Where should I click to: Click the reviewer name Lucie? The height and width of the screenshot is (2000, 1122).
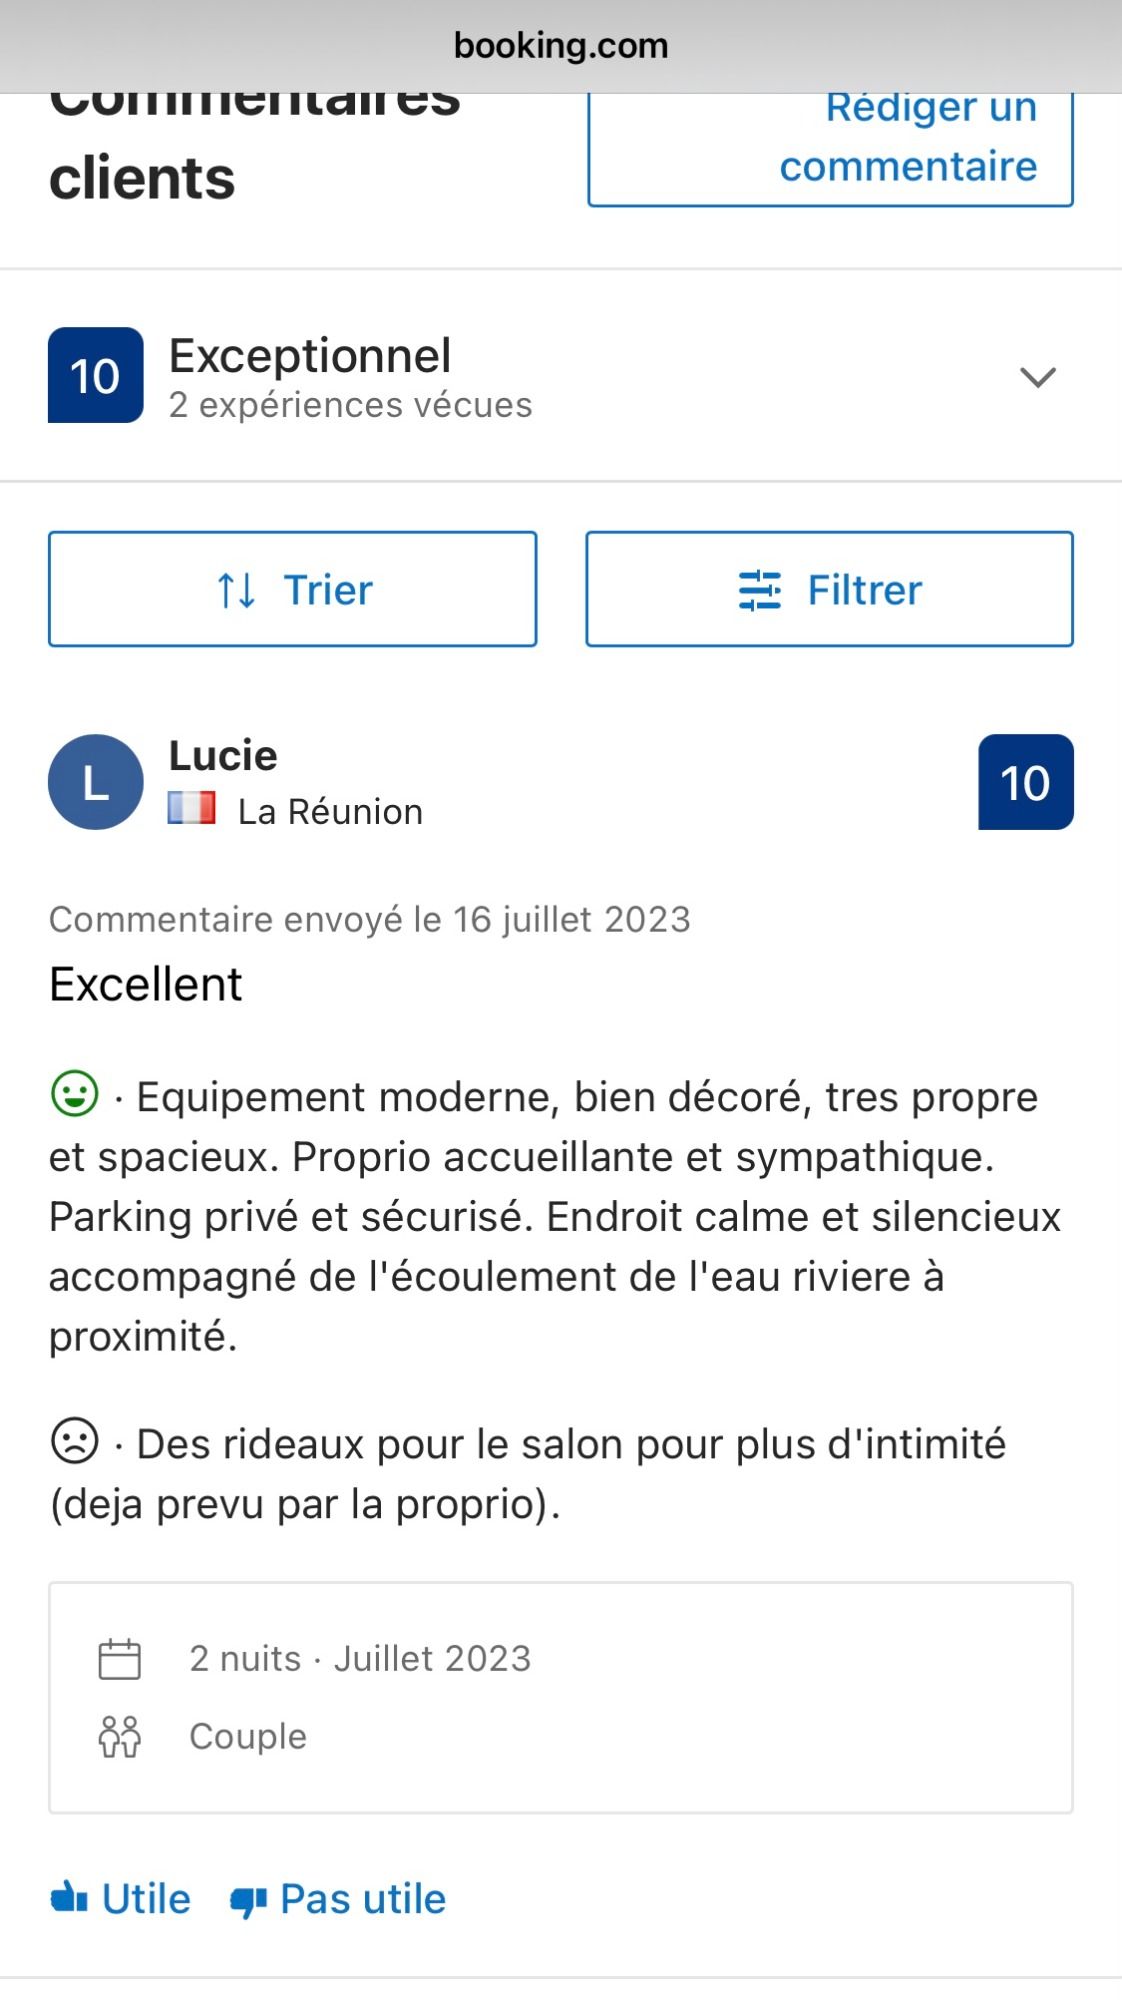tap(223, 755)
